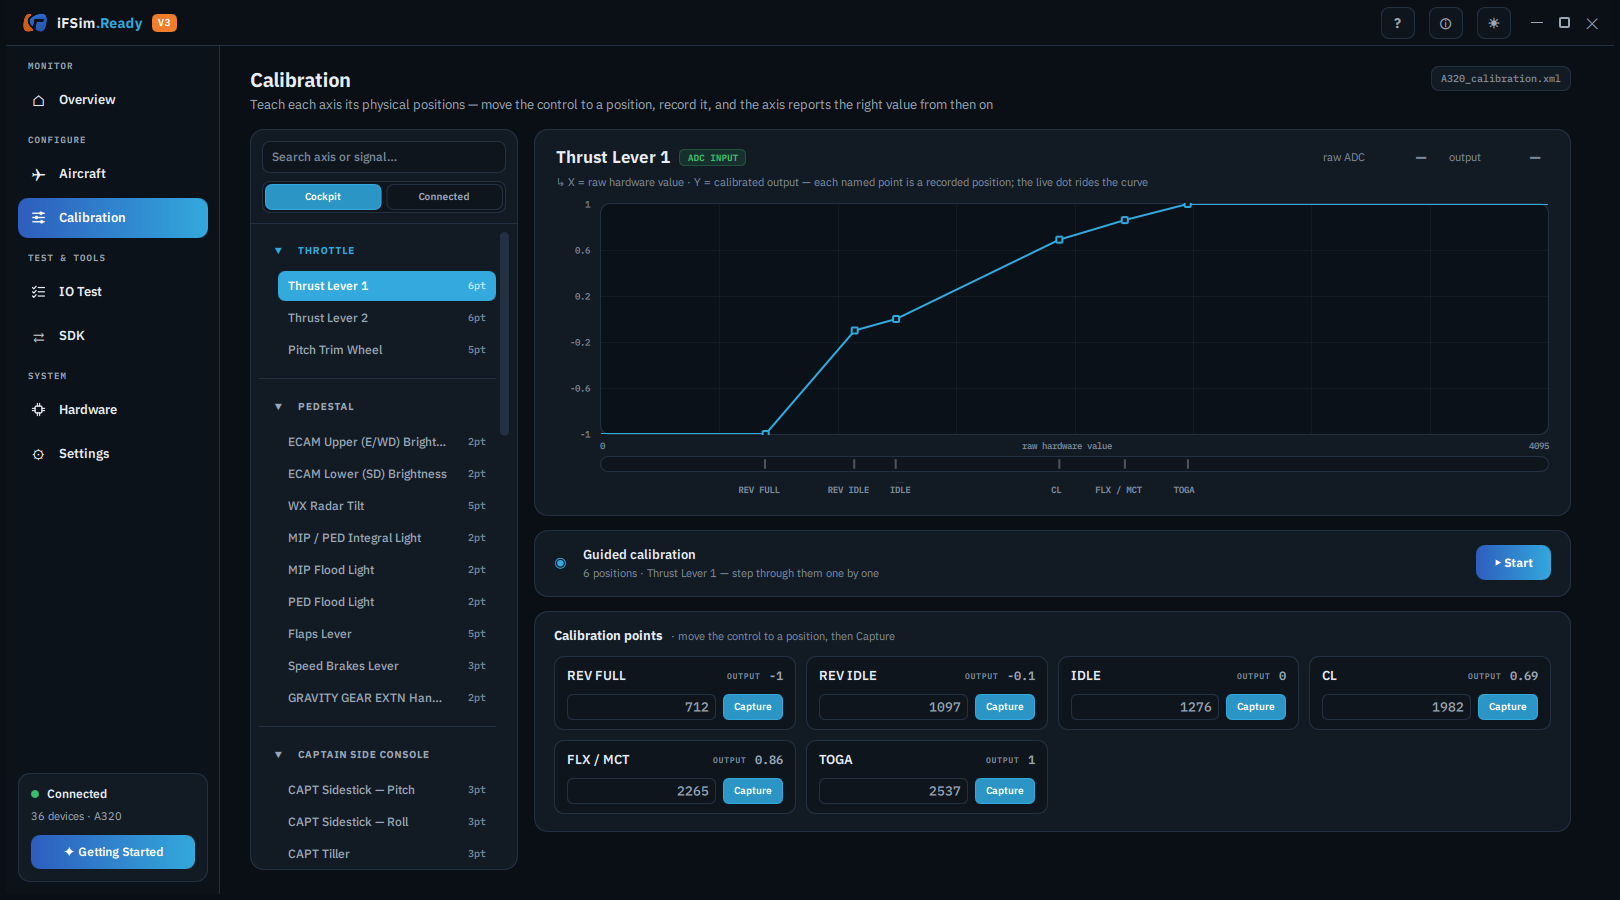Click the IDLE raw value field 1276
The width and height of the screenshot is (1620, 900).
pyautogui.click(x=1144, y=707)
